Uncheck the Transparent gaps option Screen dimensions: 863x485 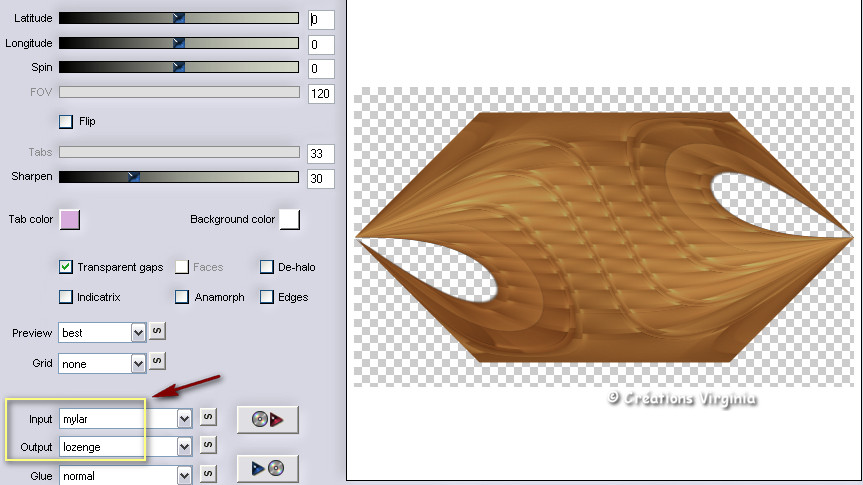66,267
